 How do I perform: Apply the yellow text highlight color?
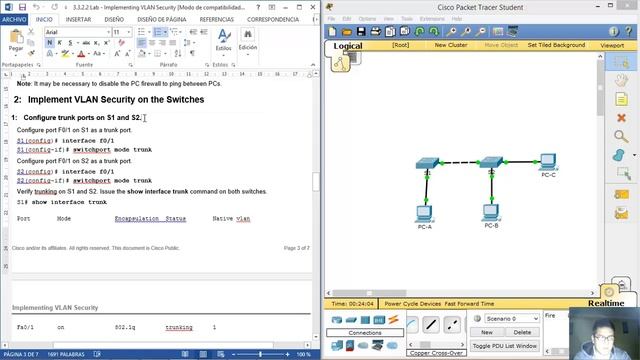click(x=65, y=53)
